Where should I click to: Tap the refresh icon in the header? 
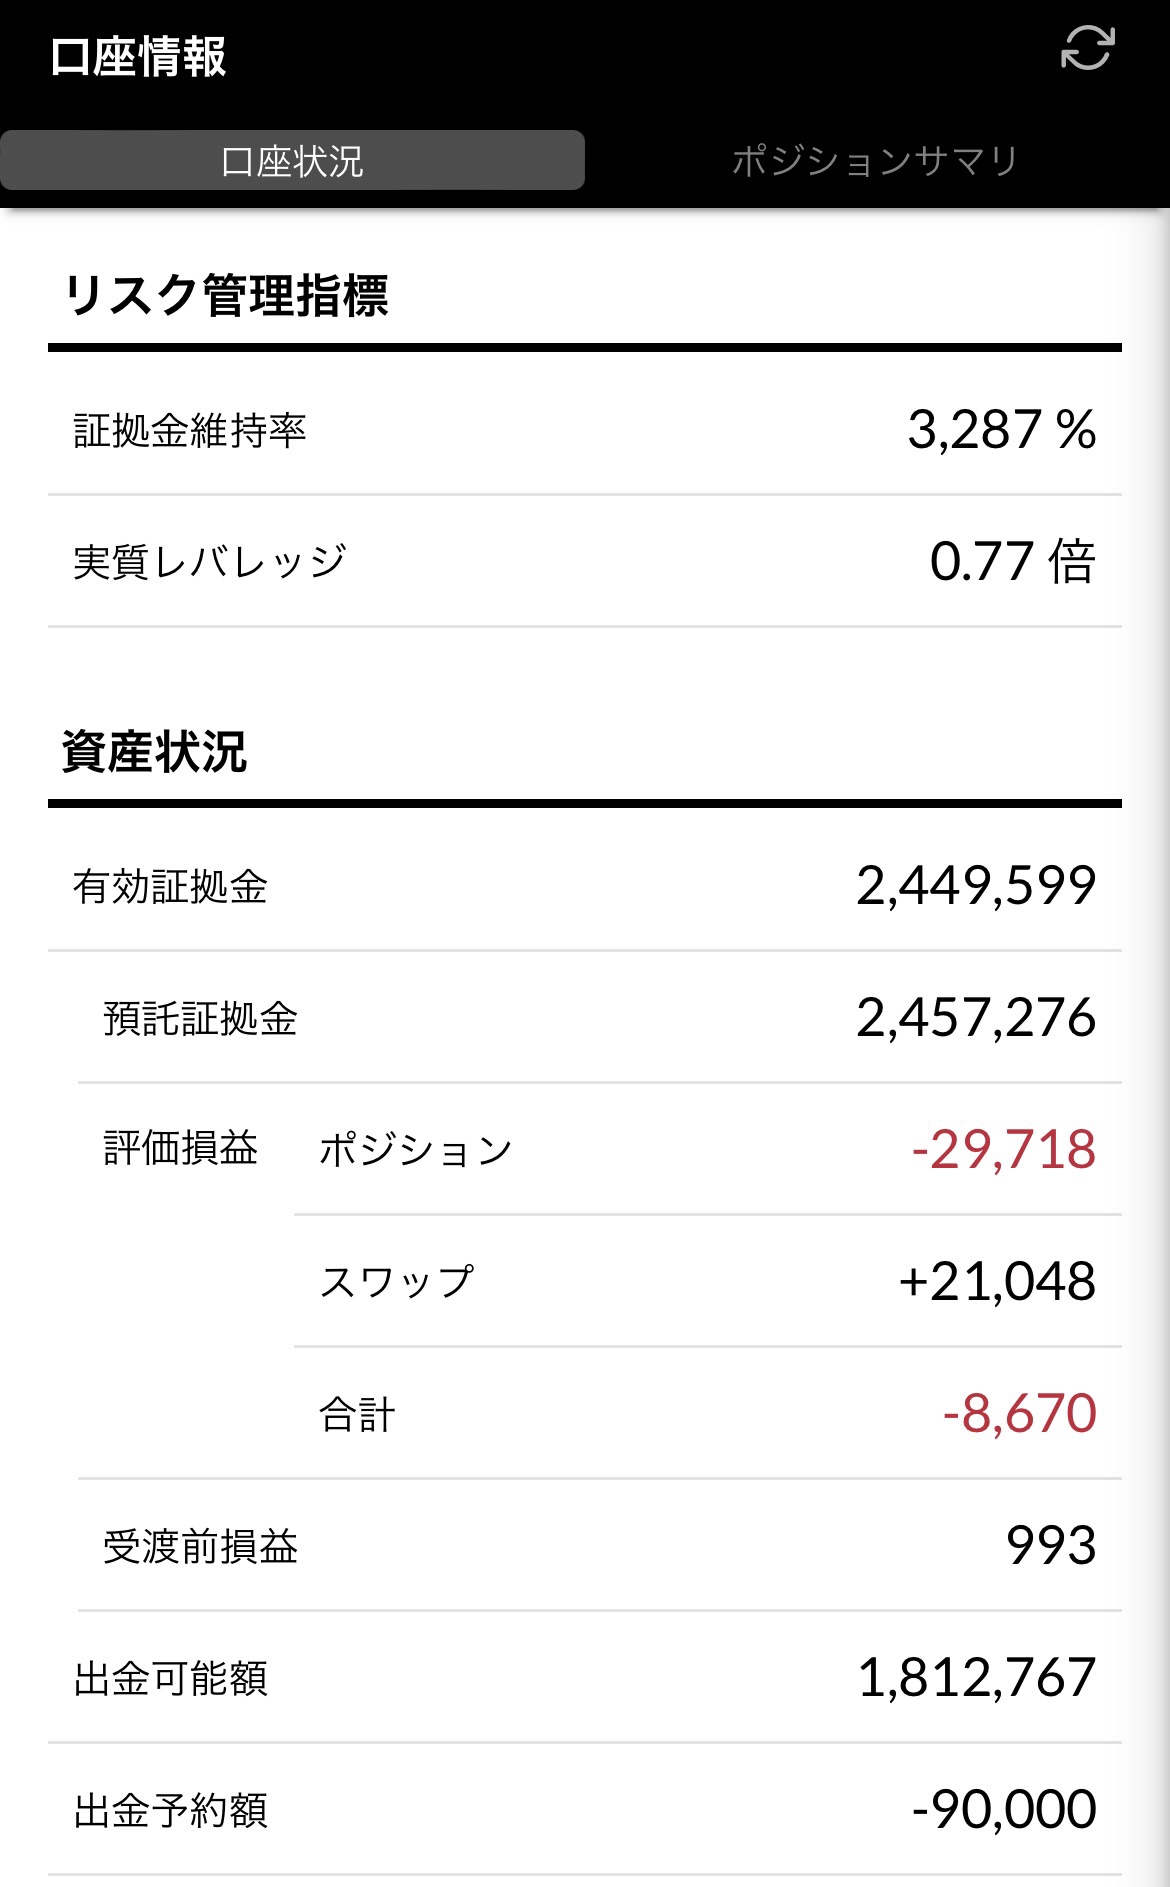click(1087, 48)
